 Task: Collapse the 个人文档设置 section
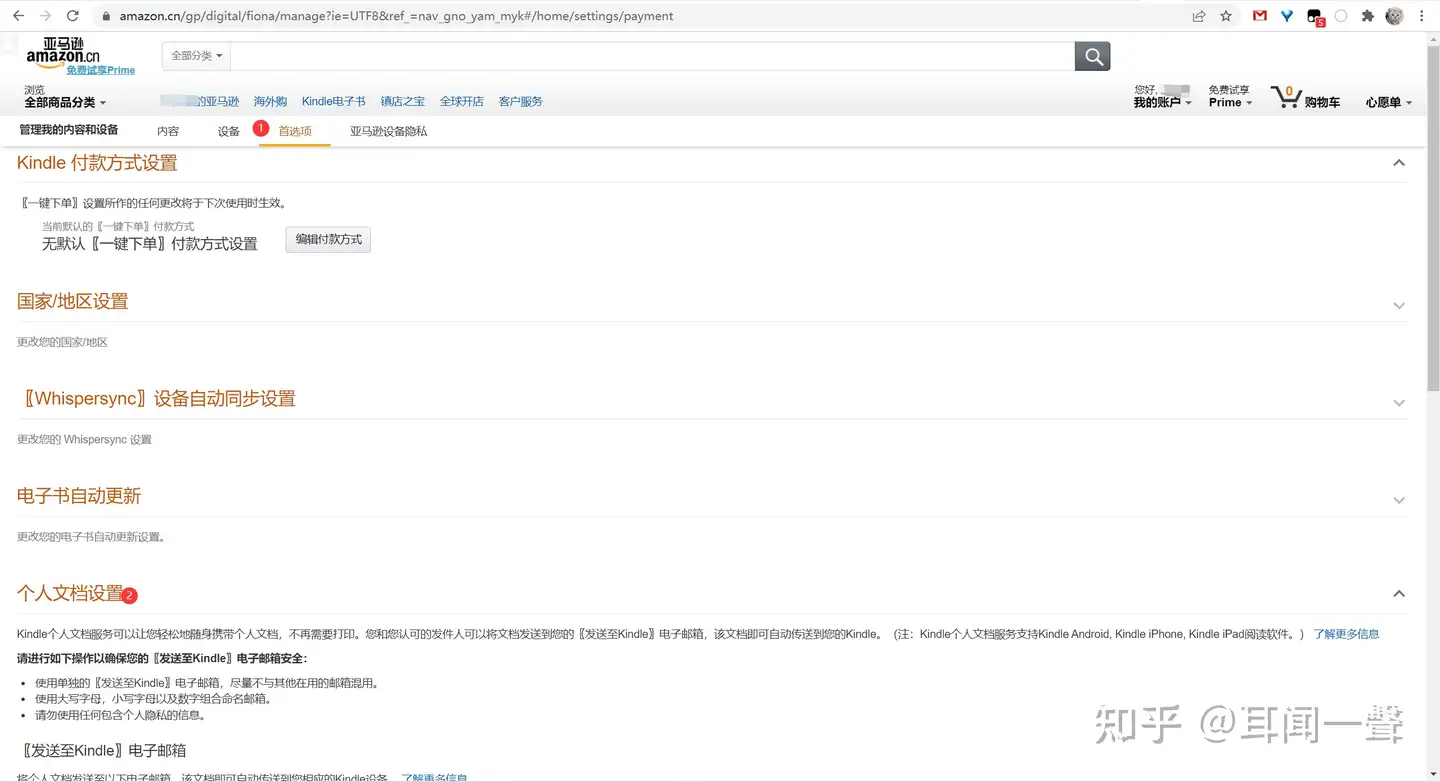(x=1399, y=594)
